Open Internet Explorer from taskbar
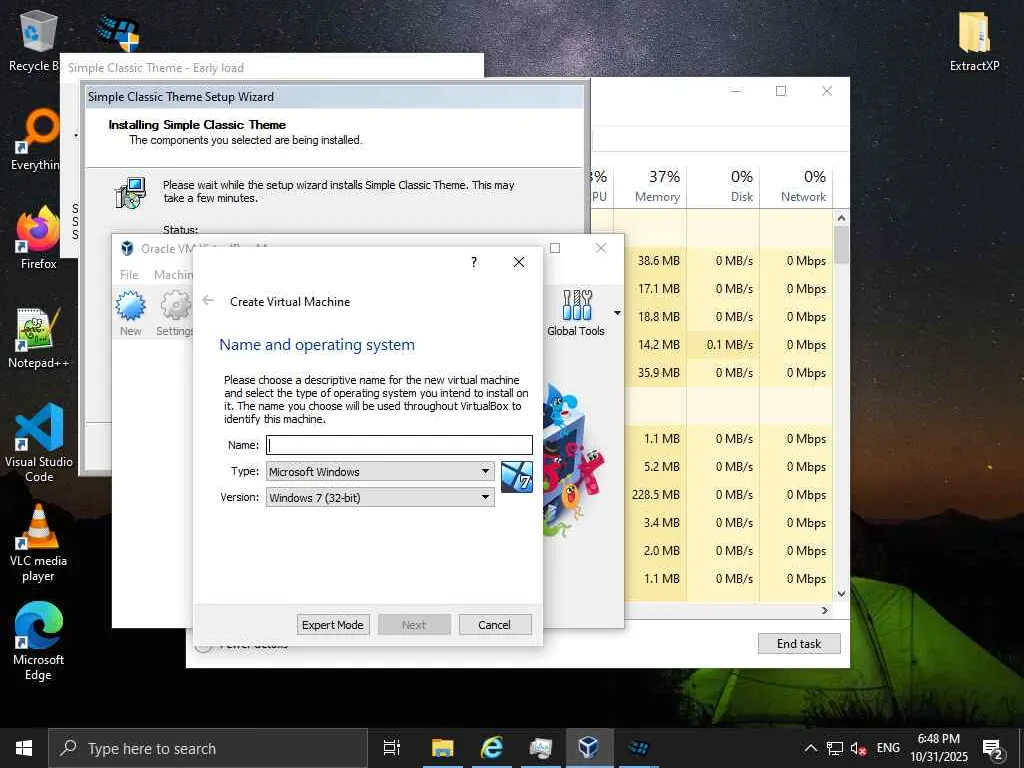 coord(492,748)
